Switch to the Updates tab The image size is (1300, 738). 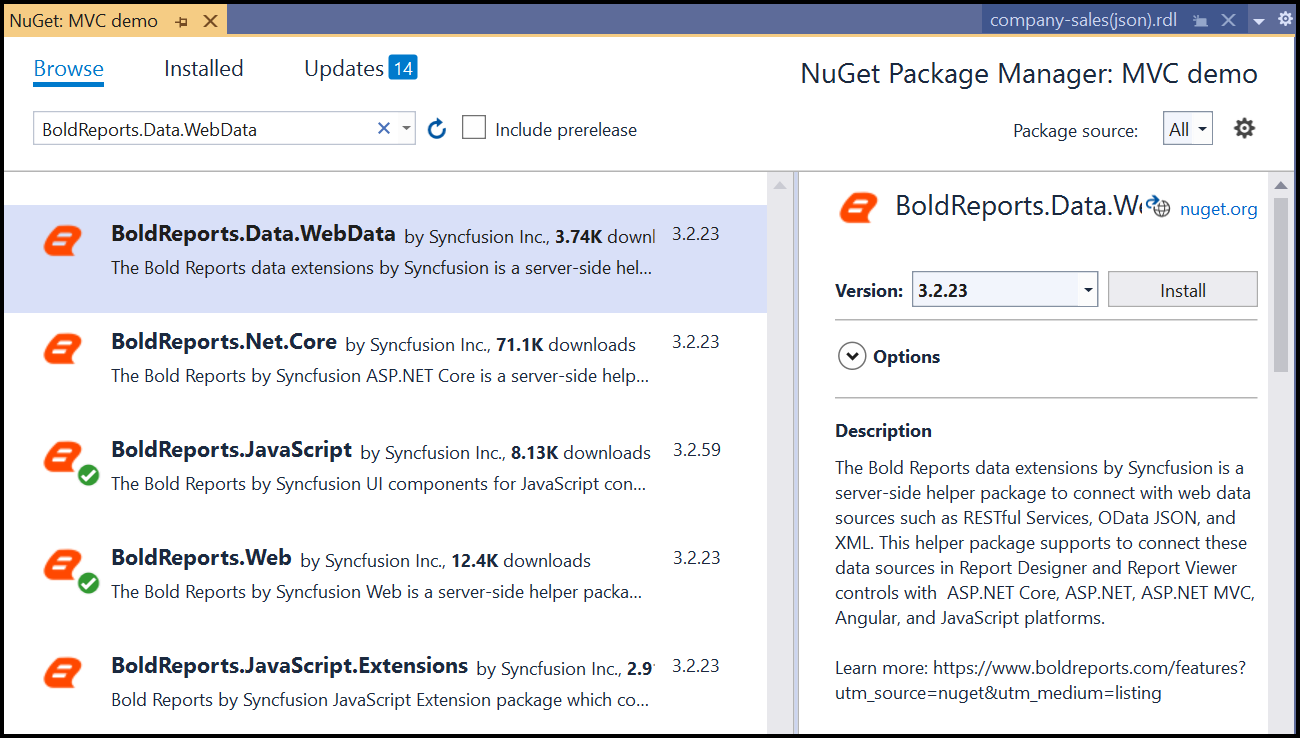(344, 69)
